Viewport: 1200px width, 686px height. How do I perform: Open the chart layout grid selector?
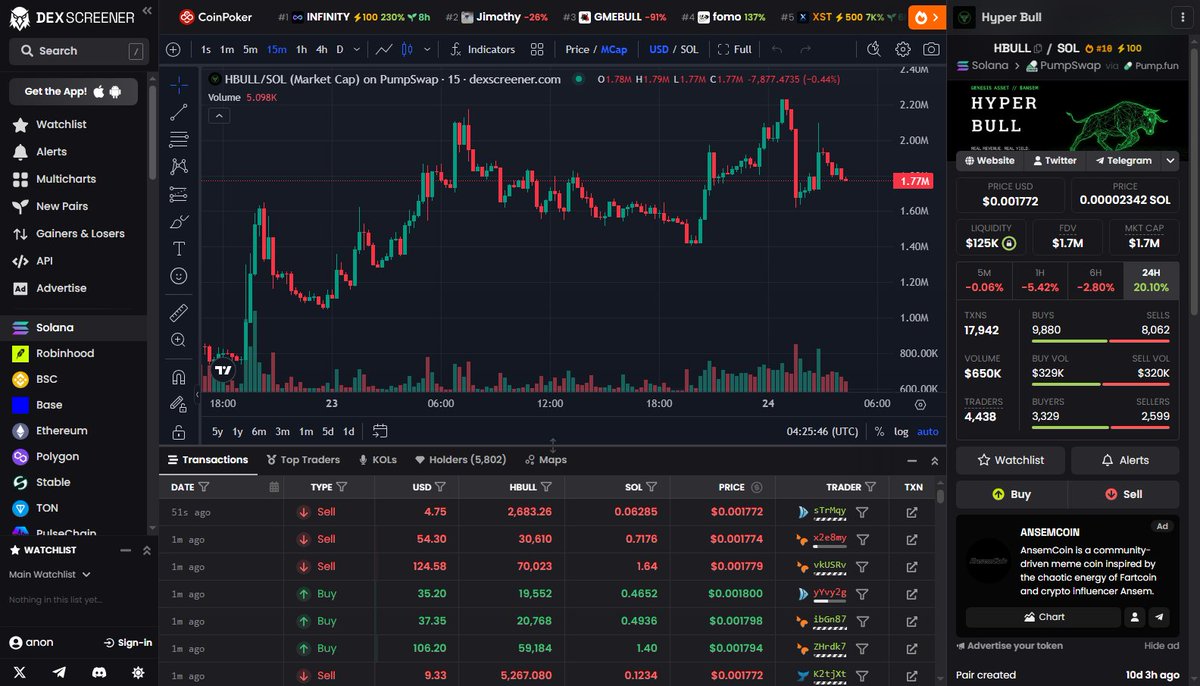point(537,49)
